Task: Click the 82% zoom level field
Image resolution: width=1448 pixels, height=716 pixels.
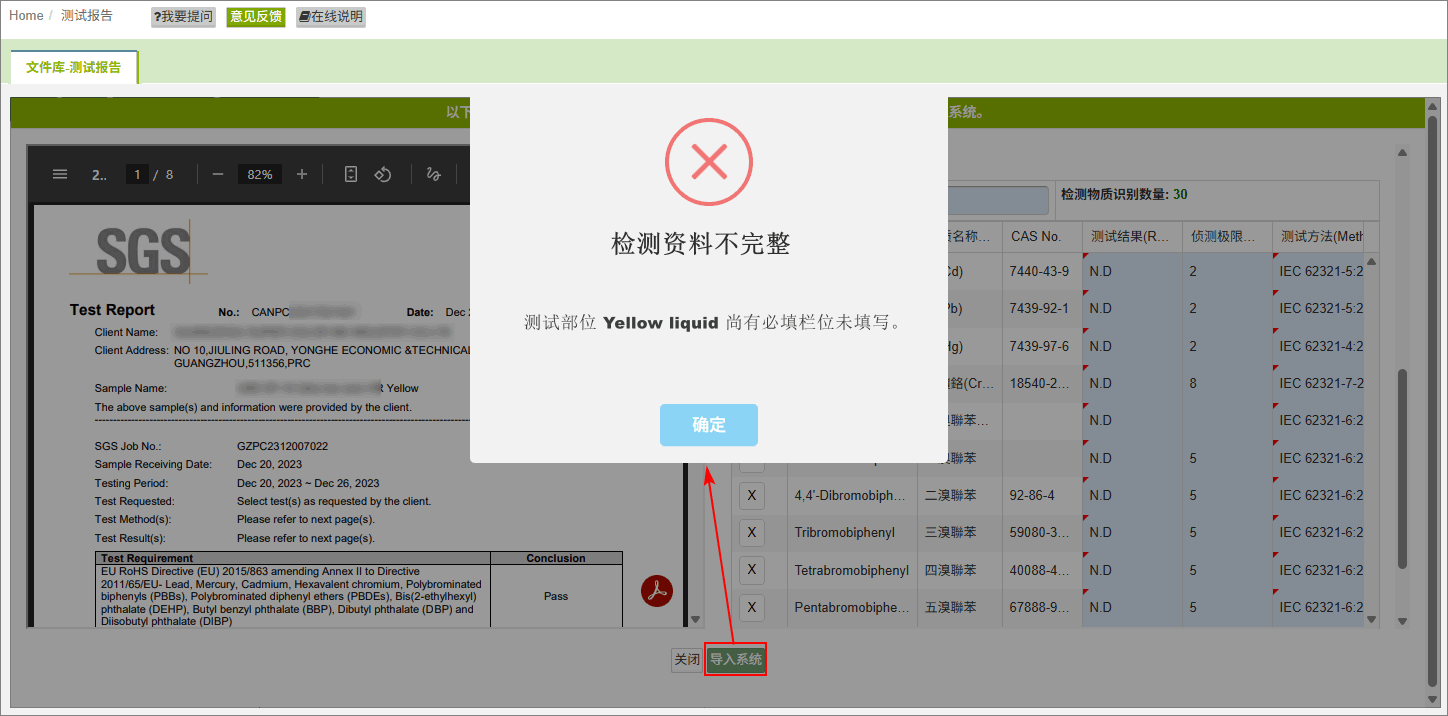Action: tap(260, 174)
